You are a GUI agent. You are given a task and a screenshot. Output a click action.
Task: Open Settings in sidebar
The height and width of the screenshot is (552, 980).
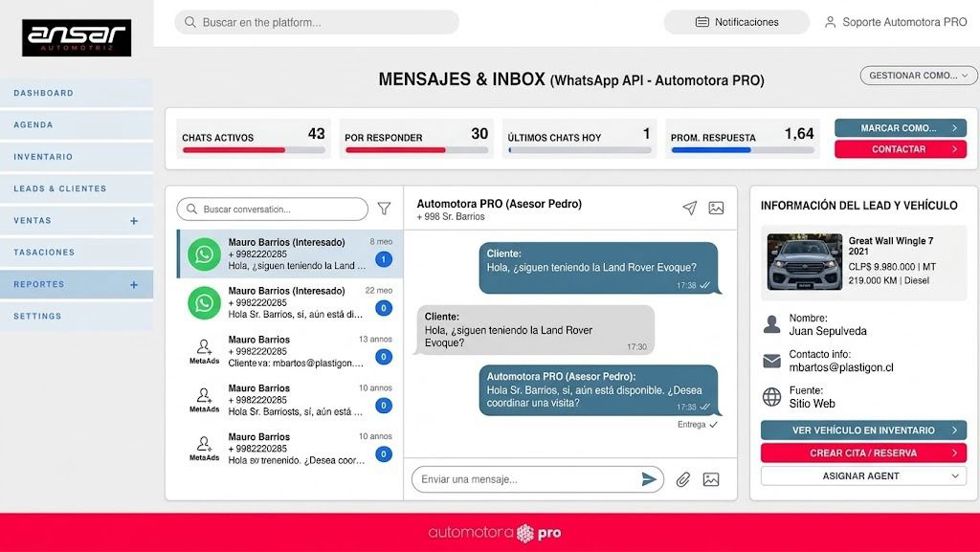[x=76, y=316]
